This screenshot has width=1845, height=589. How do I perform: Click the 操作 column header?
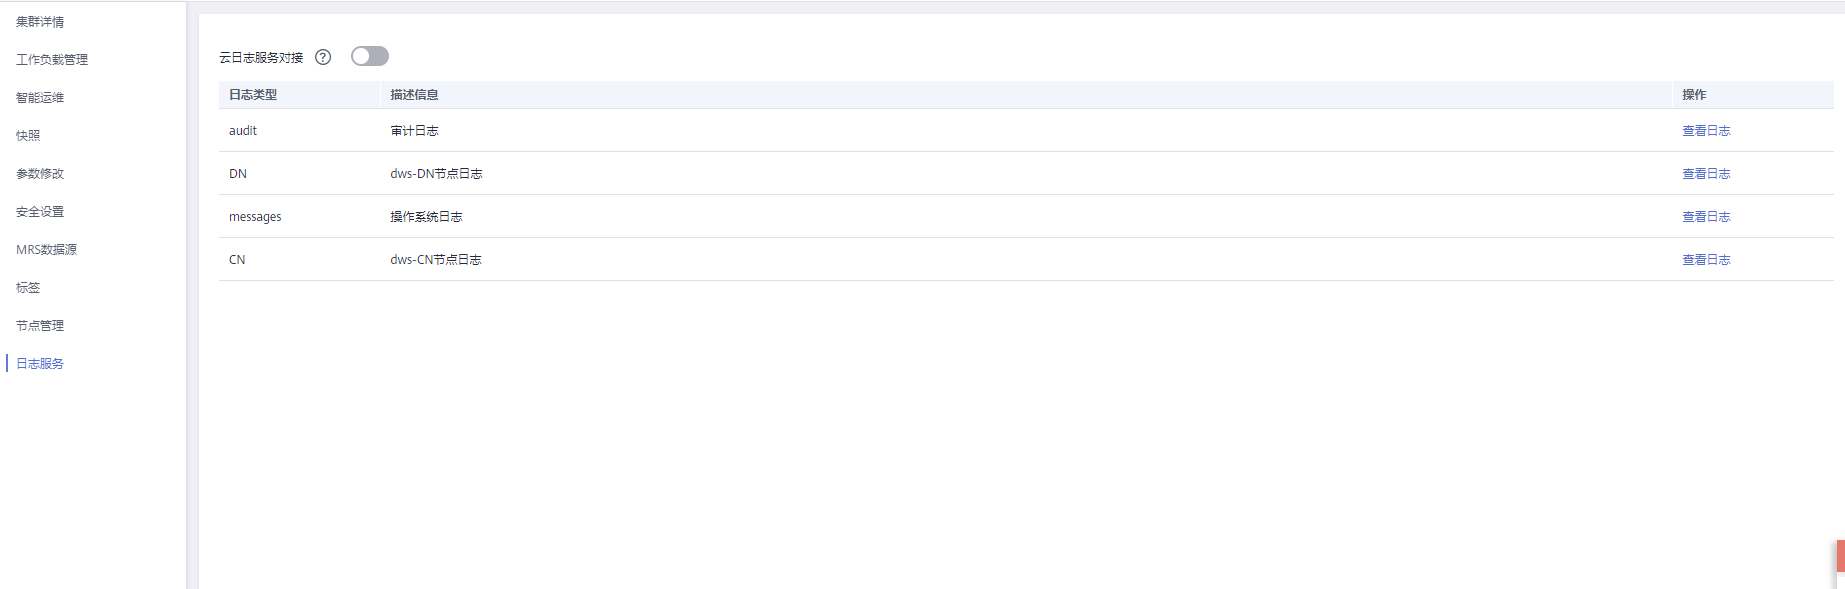1694,95
